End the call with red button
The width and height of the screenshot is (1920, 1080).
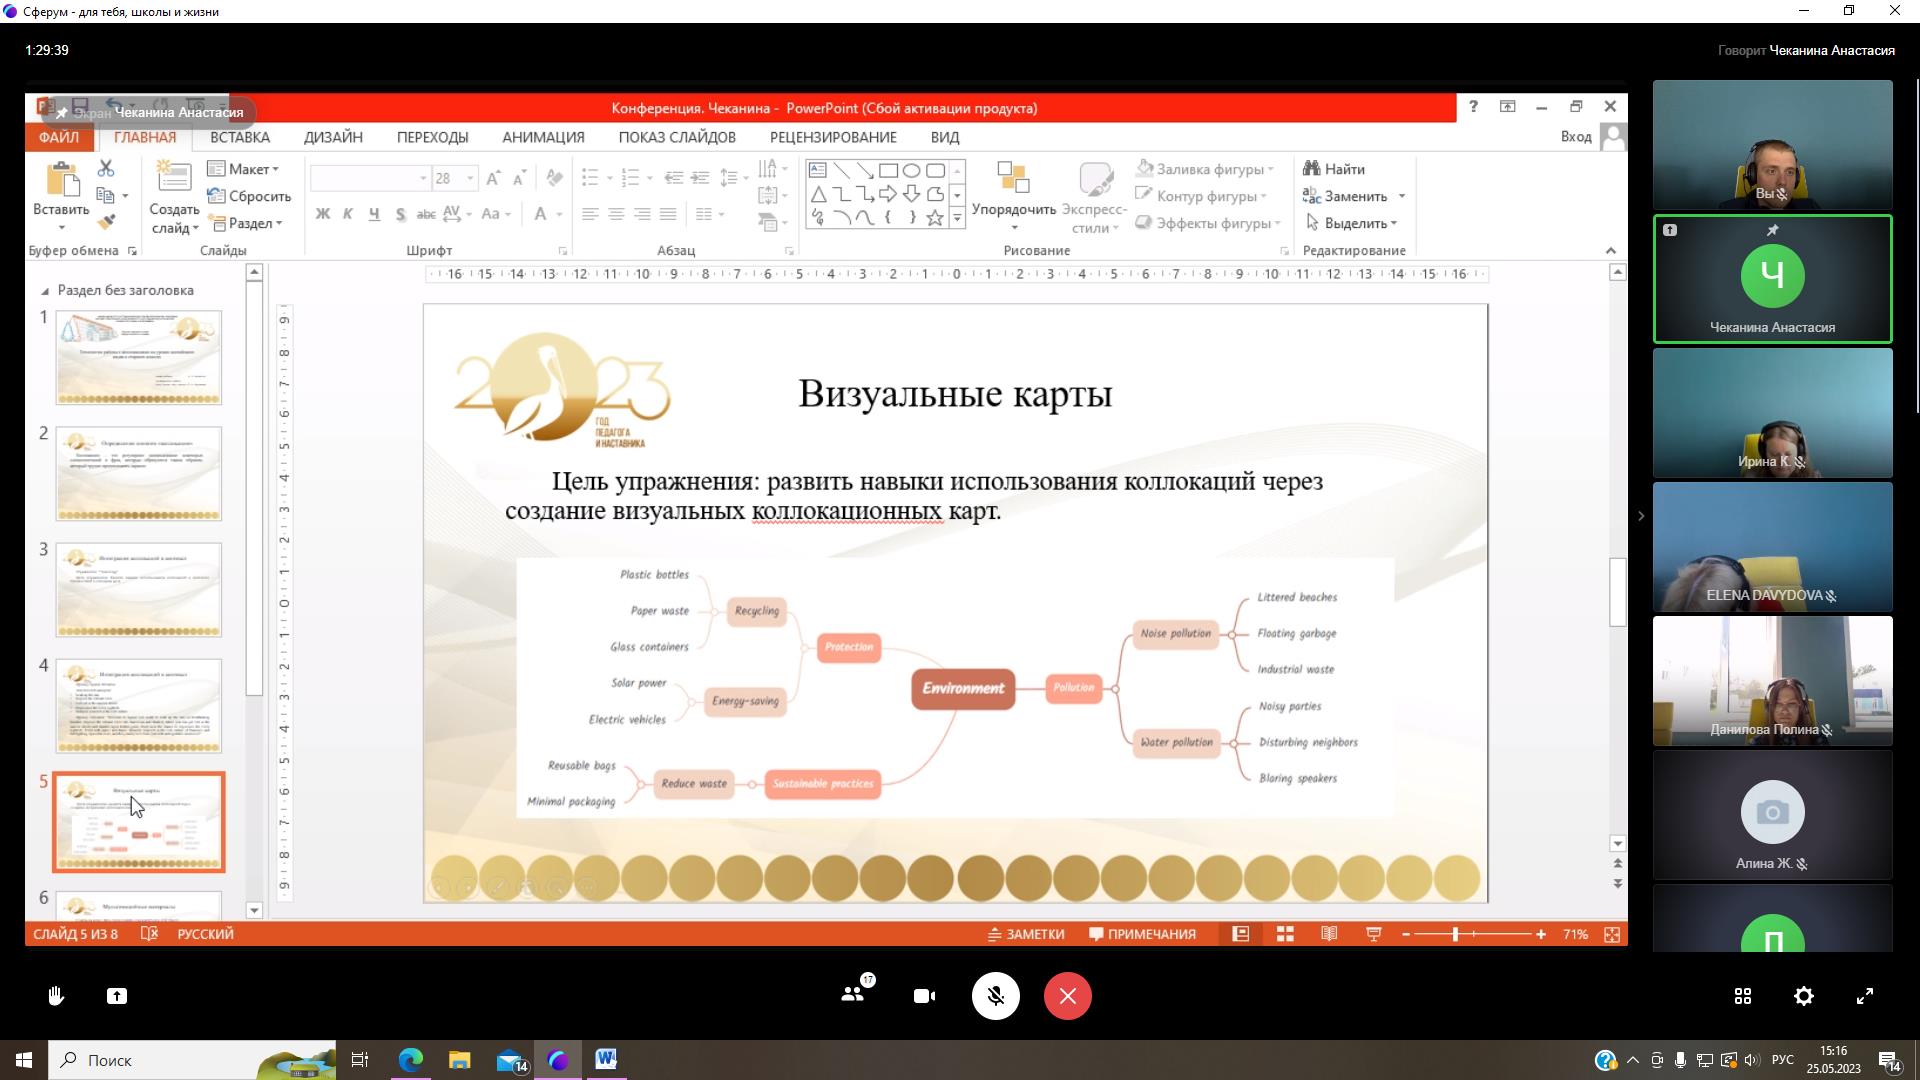coord(1067,996)
